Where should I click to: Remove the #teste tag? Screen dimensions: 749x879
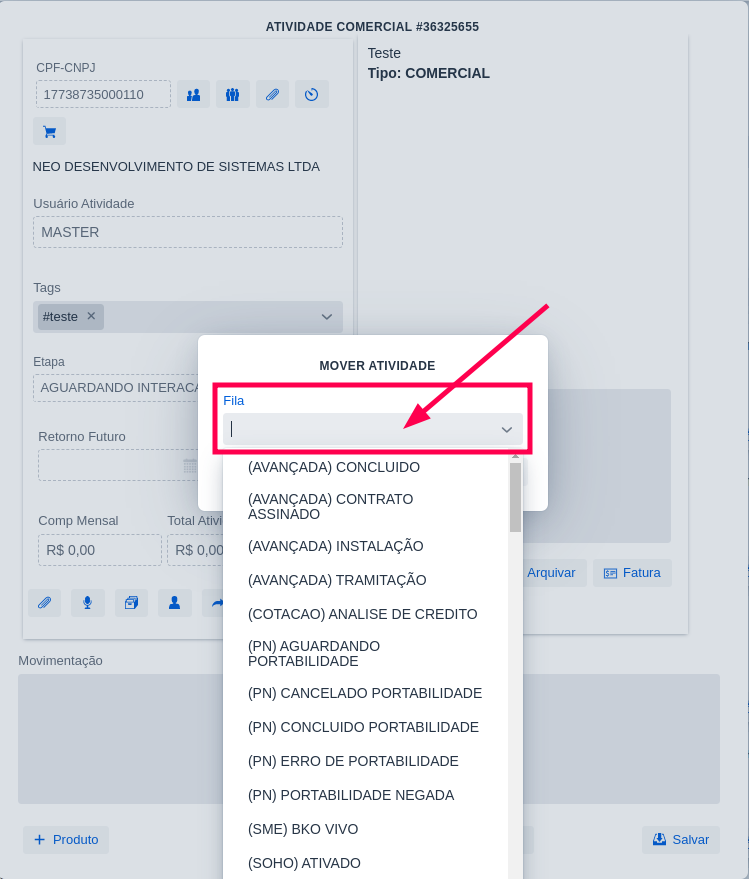click(x=91, y=316)
